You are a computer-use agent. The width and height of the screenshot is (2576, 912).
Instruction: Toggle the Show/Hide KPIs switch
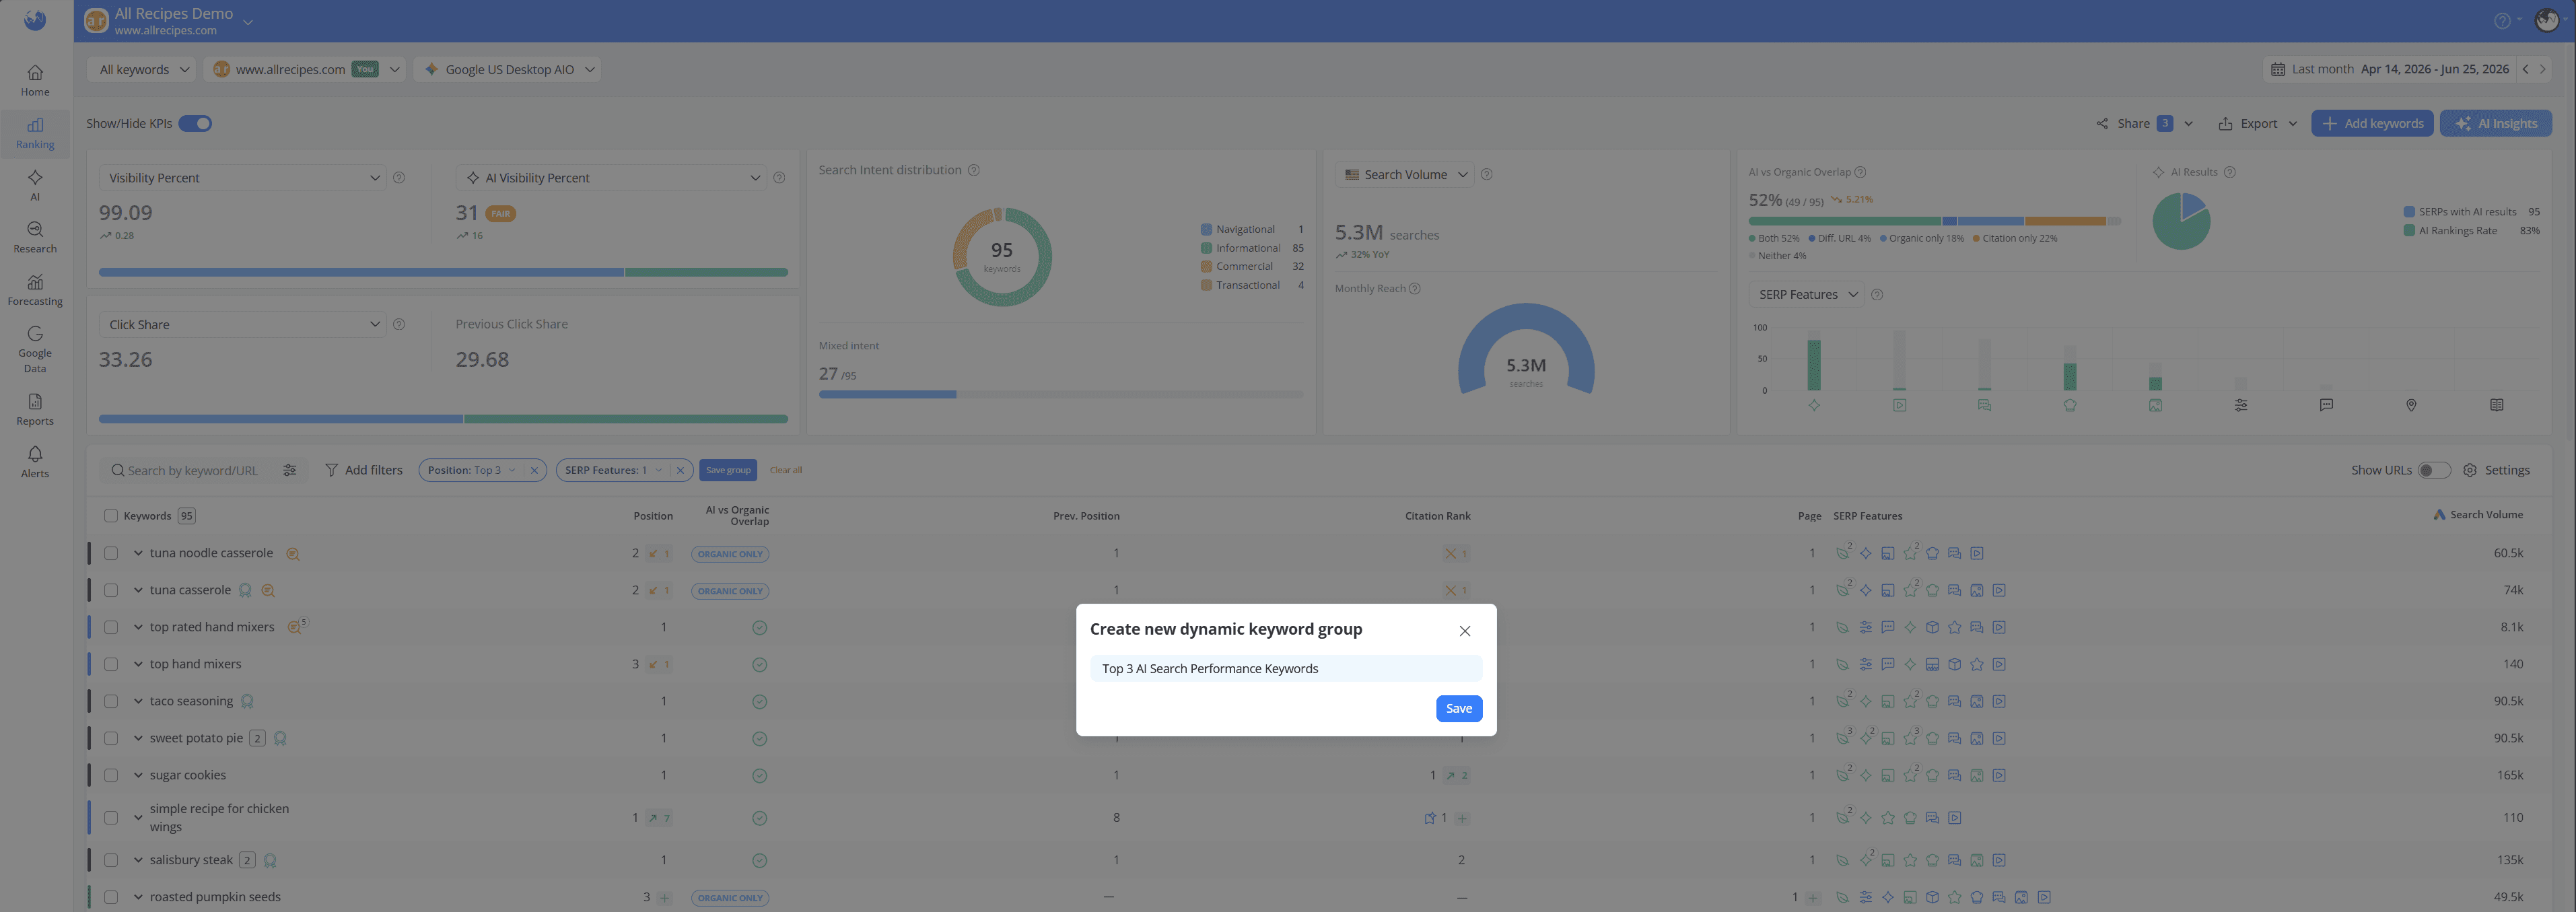[195, 124]
